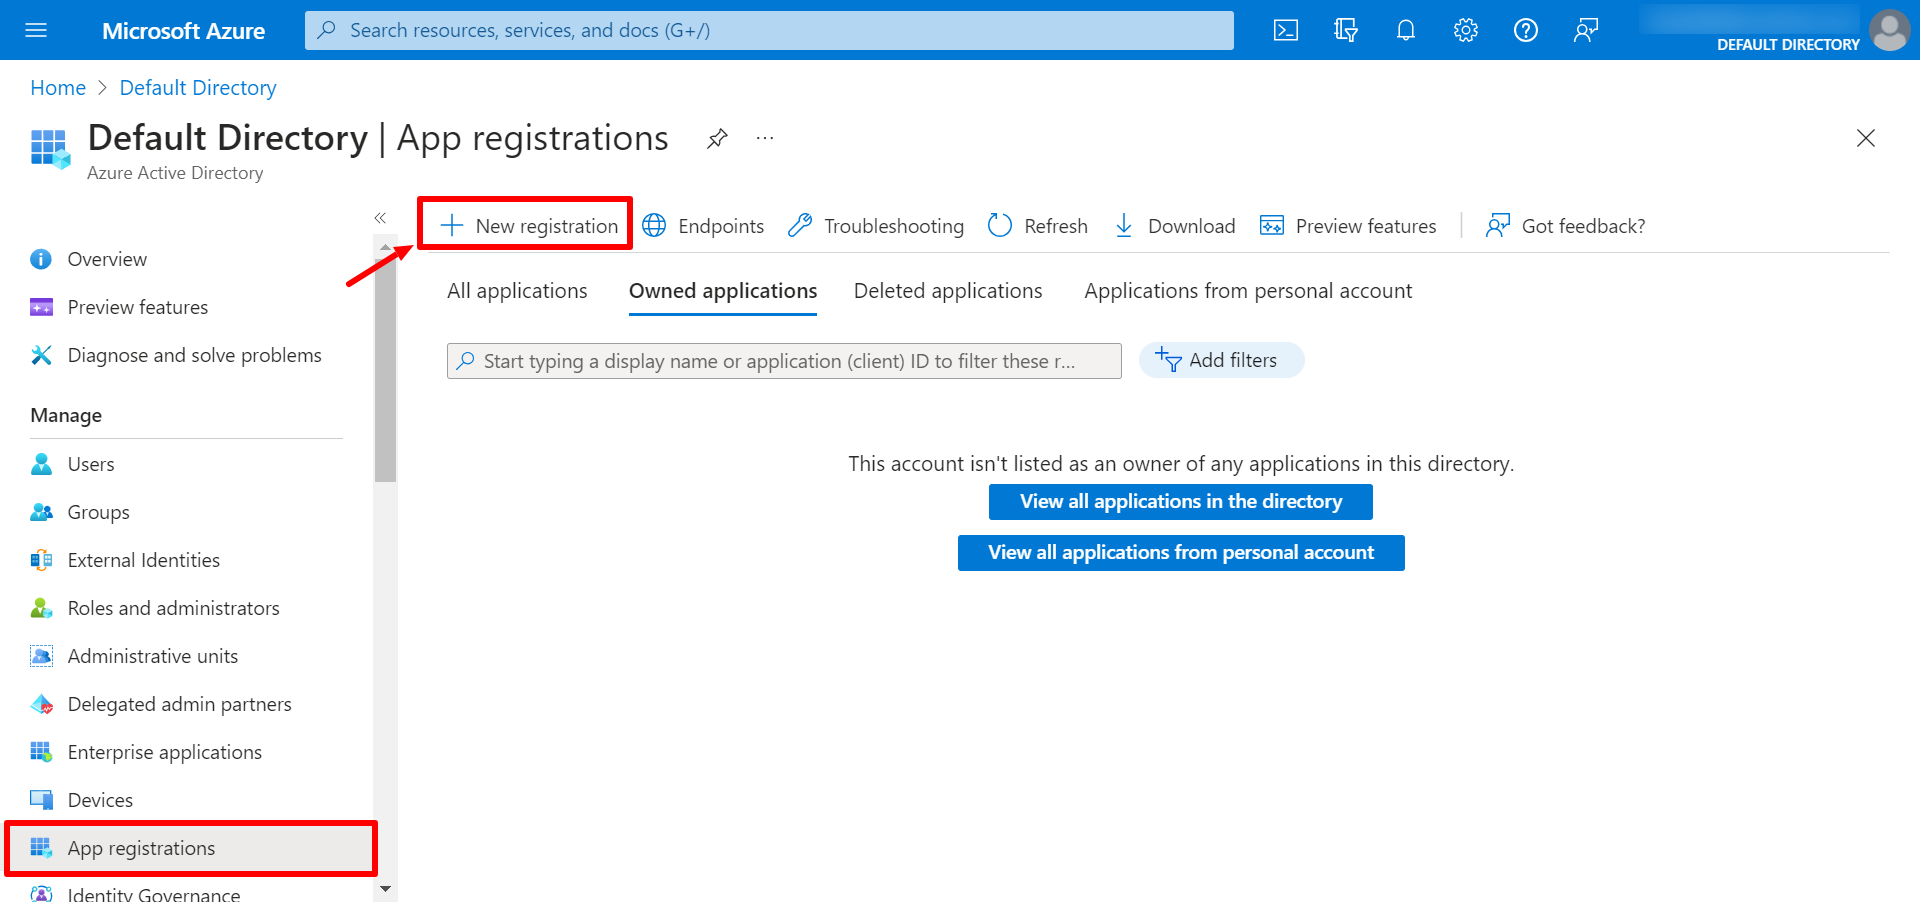
Task: Open the account avatar menu
Action: pos(1889,30)
